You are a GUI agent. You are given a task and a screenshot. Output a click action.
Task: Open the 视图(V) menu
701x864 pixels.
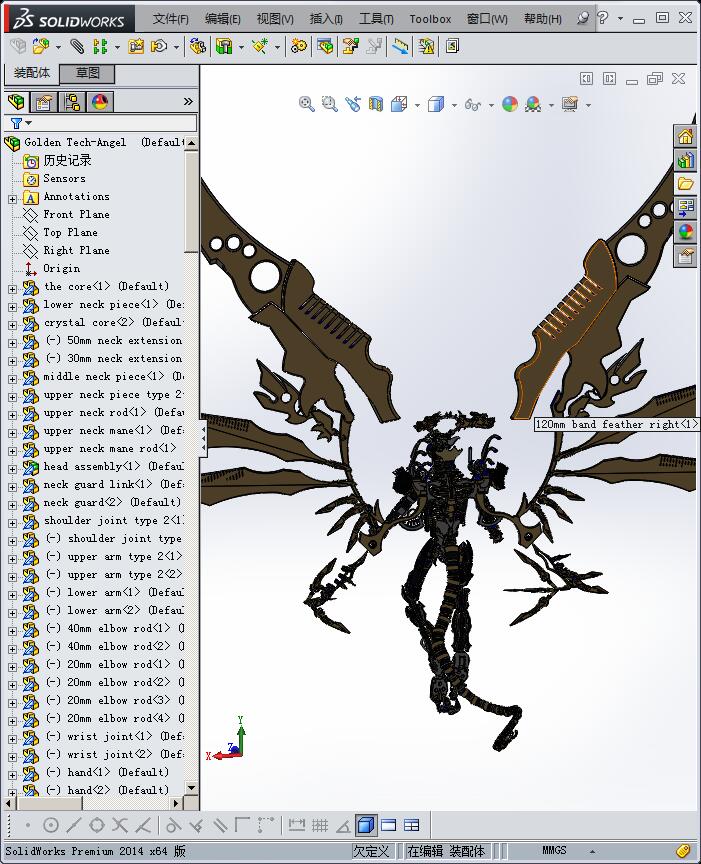(275, 19)
